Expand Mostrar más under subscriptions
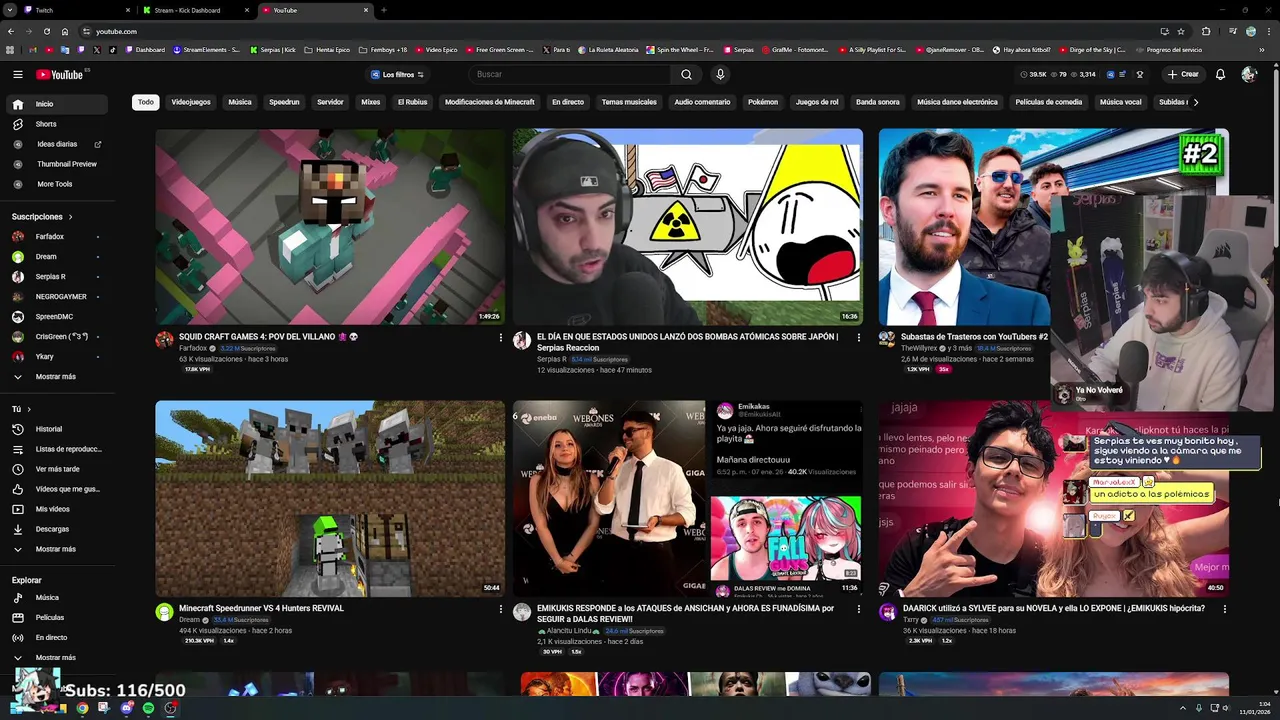 [x=56, y=377]
